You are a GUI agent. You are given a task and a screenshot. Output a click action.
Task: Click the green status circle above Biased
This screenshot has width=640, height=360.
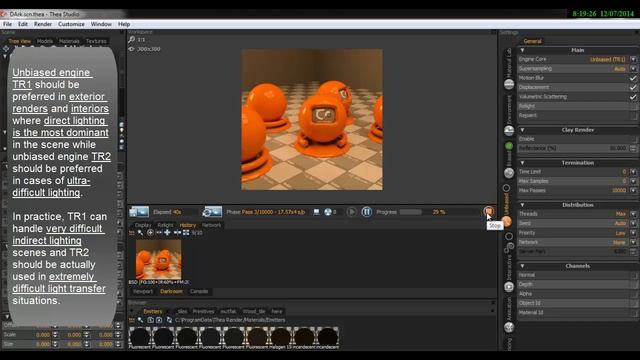(x=509, y=146)
